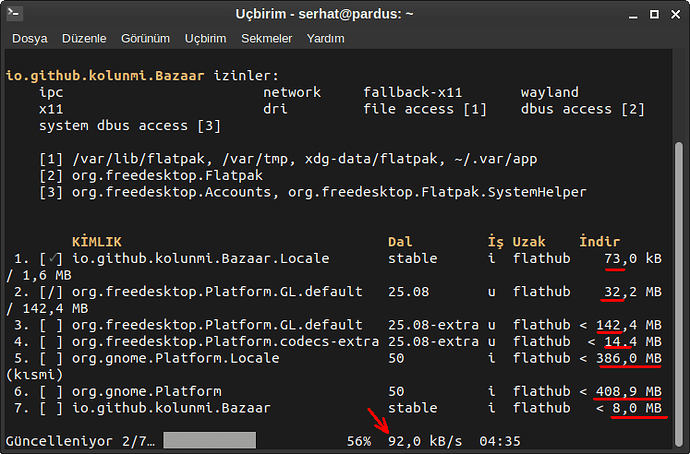Click the 386,0 MB download size
Screen dimensions: 690x454
pos(628,358)
